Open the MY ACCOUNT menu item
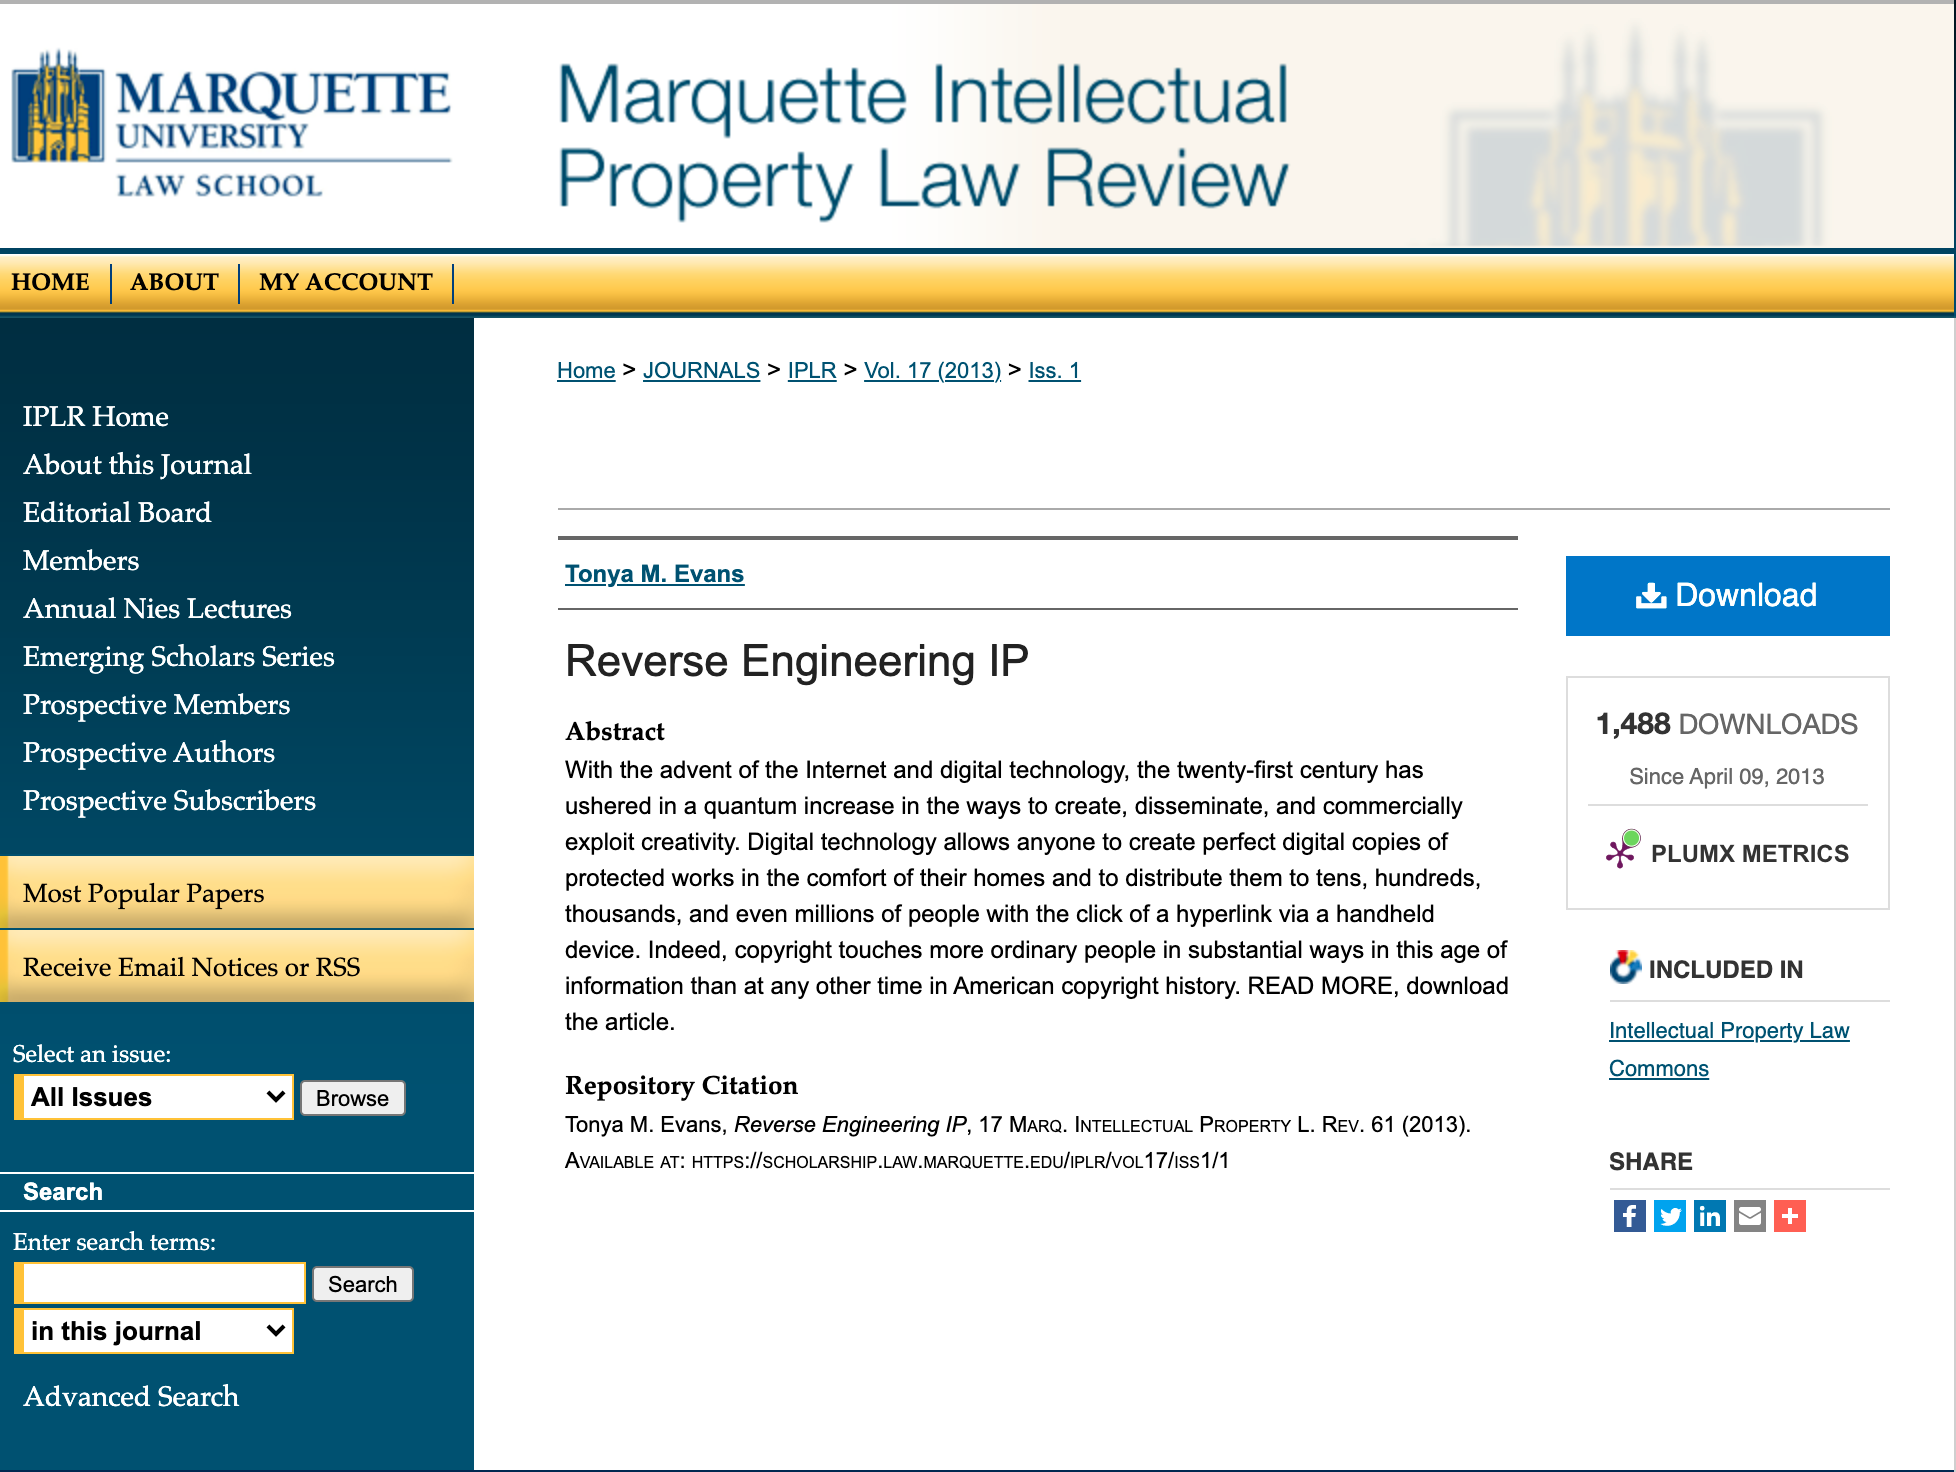1956x1472 pixels. (346, 282)
